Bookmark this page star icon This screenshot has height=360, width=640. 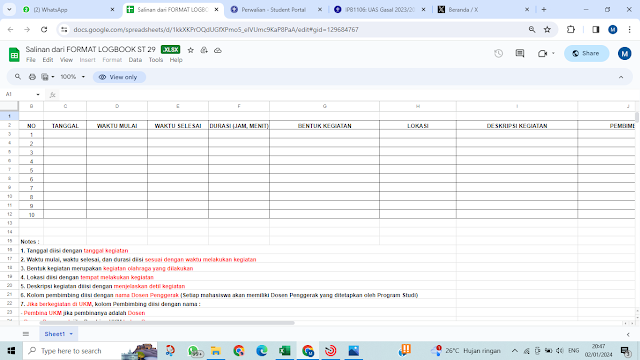tap(547, 29)
